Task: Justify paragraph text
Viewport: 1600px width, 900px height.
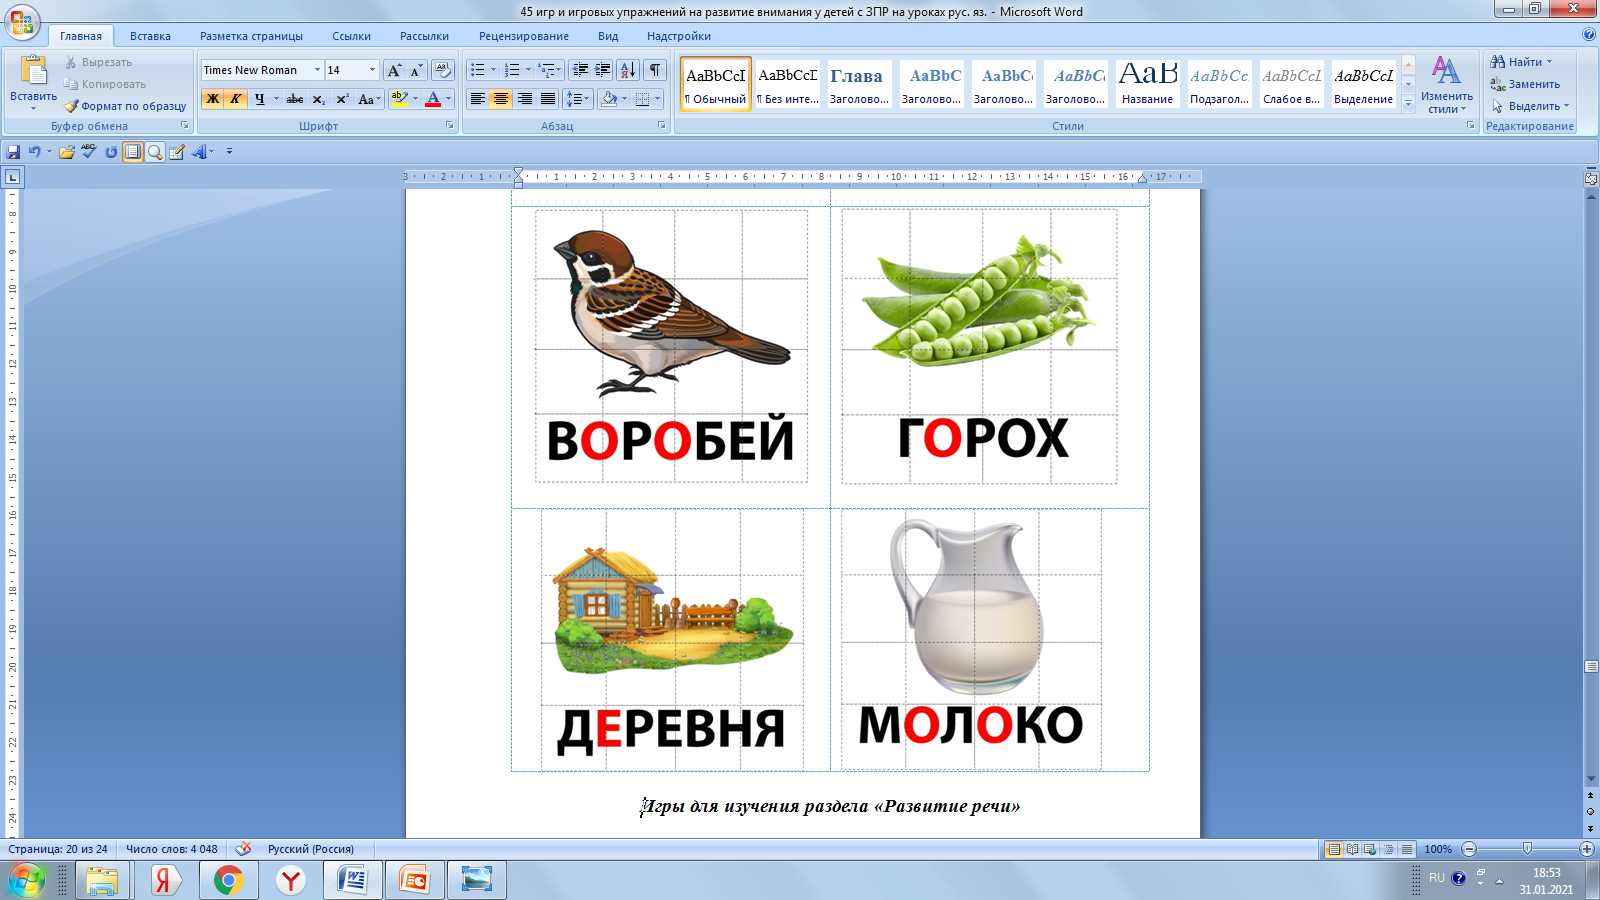Action: (548, 99)
